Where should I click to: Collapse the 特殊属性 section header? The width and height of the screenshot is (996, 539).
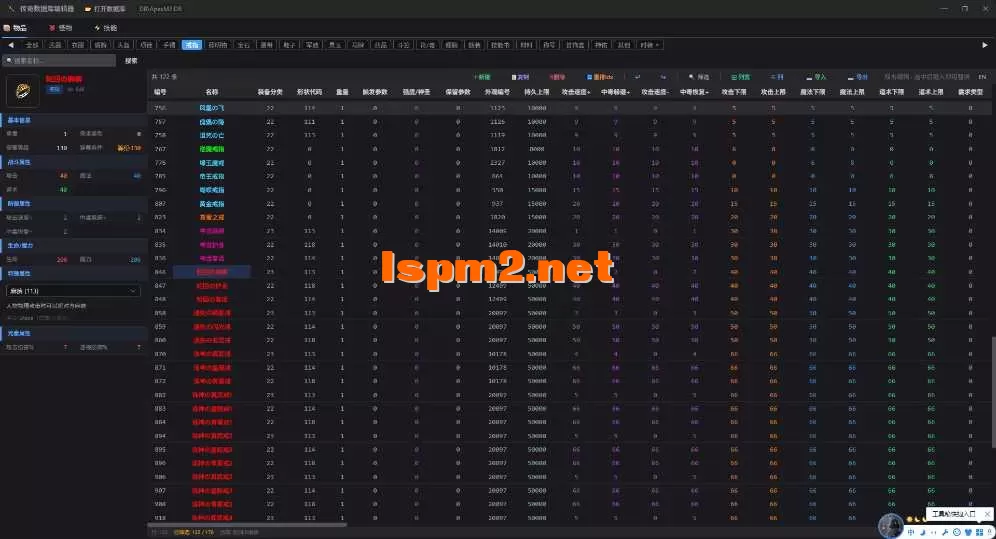74,273
